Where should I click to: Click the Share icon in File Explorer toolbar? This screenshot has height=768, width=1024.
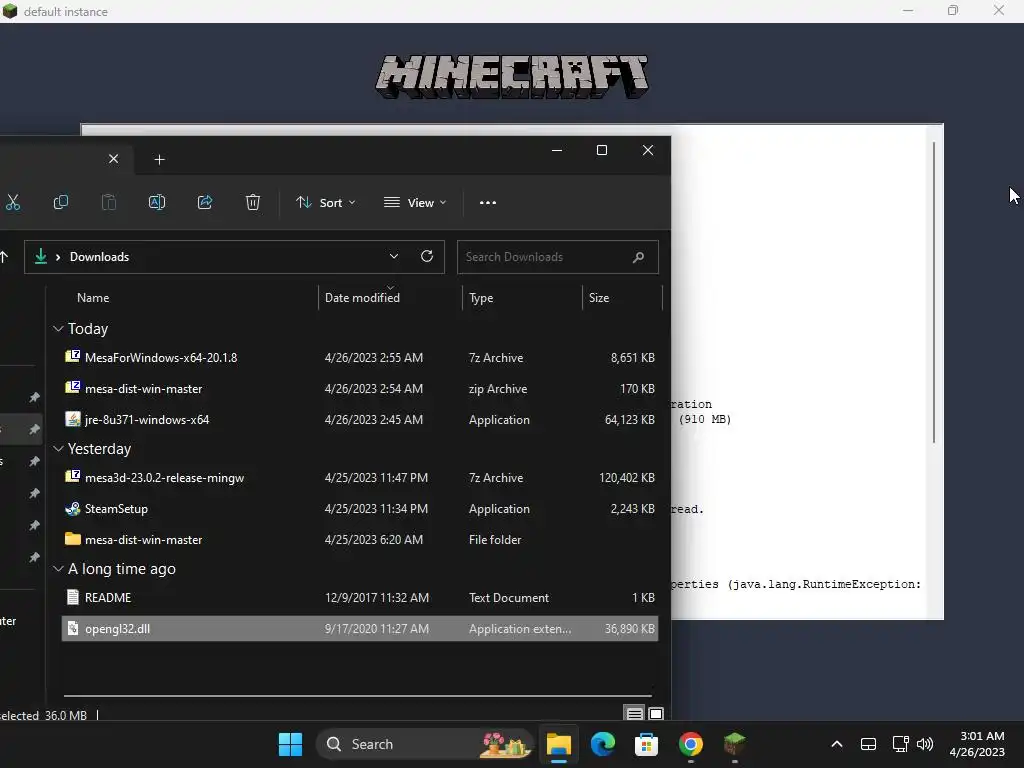pos(205,202)
